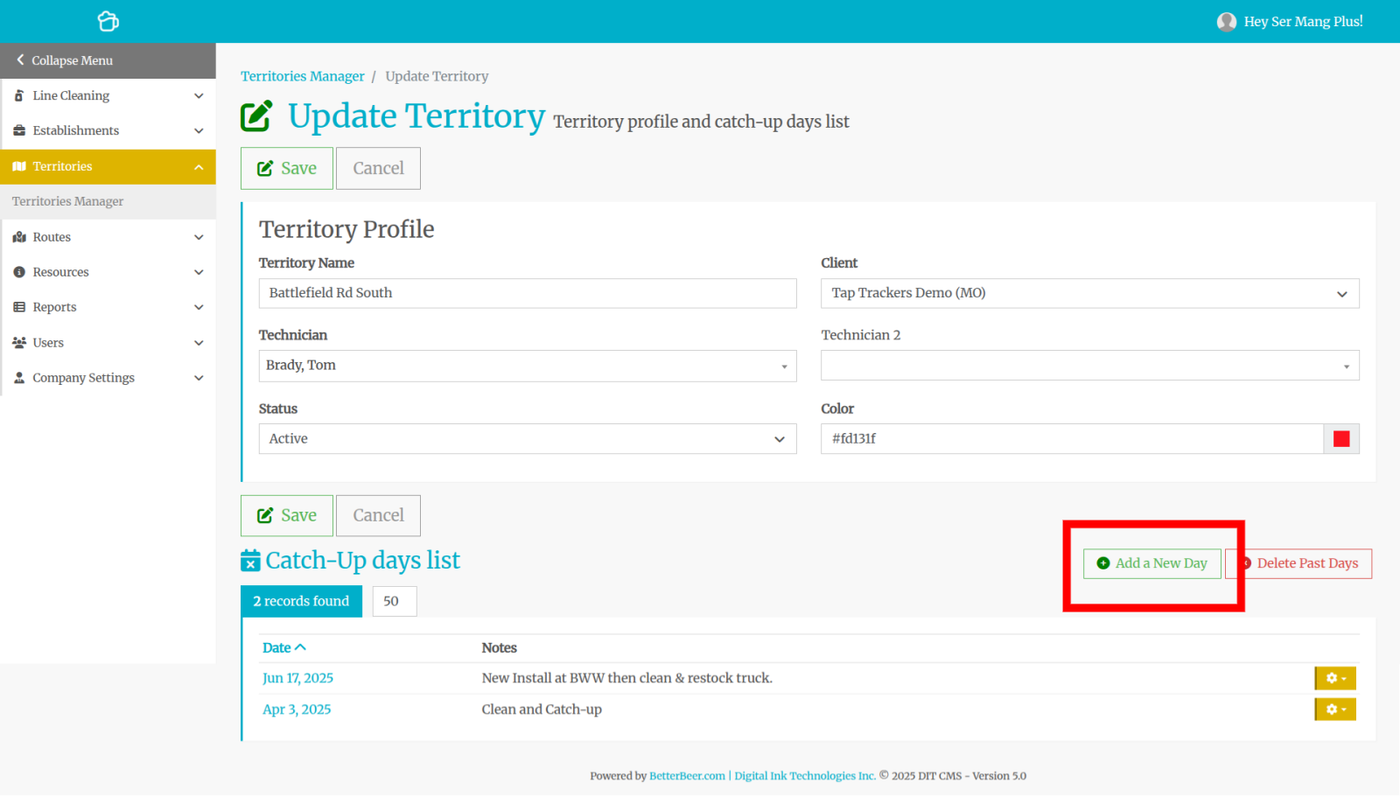The width and height of the screenshot is (1400, 796).
Task: Open the Client dropdown
Action: (1090, 293)
